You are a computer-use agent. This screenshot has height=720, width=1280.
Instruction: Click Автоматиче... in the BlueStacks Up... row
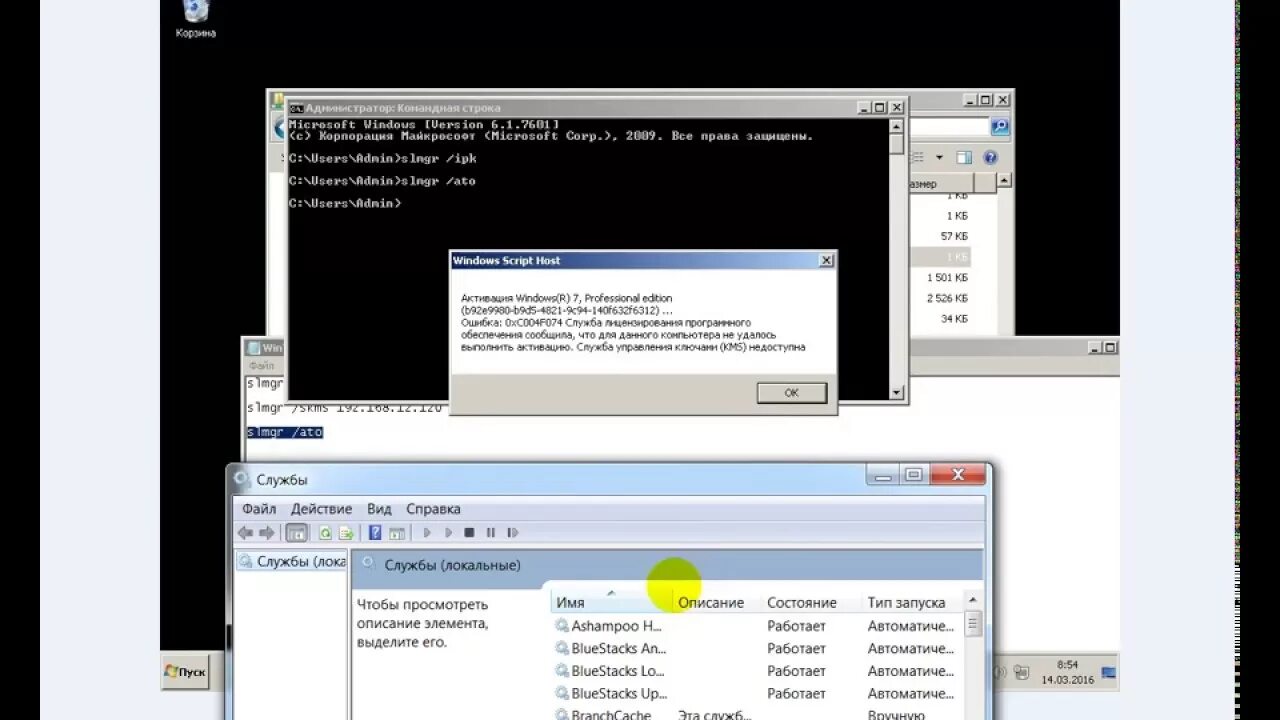pyautogui.click(x=910, y=693)
